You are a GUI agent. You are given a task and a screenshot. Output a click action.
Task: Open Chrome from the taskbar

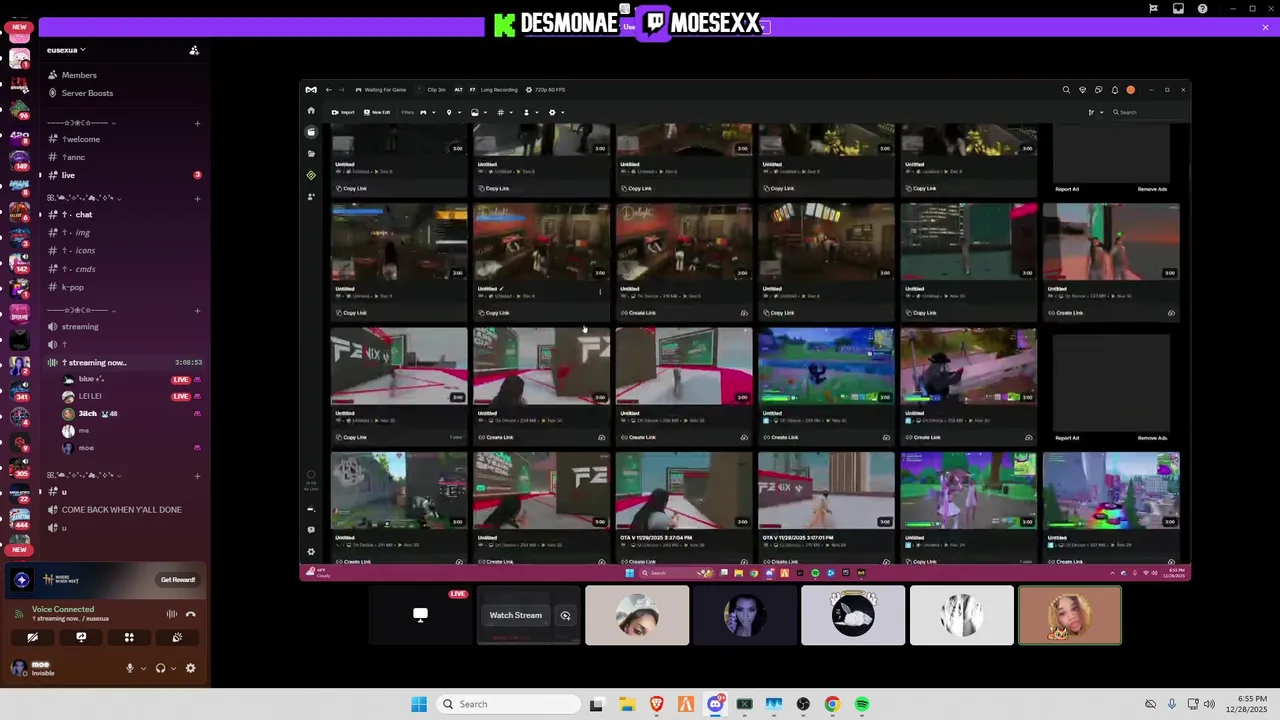coord(832,704)
